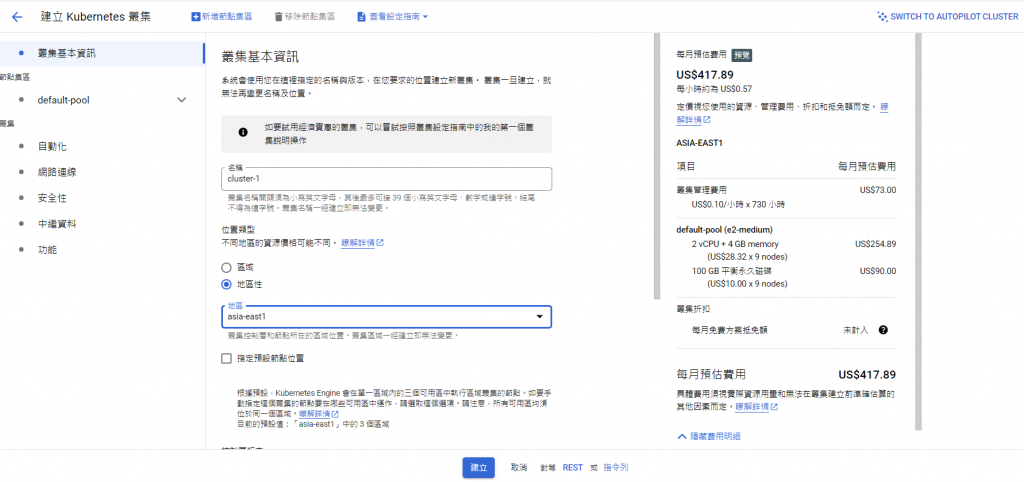Screen dimensions: 1024x482
Task: Click 移除節點集區 trash button
Action: (x=304, y=16)
